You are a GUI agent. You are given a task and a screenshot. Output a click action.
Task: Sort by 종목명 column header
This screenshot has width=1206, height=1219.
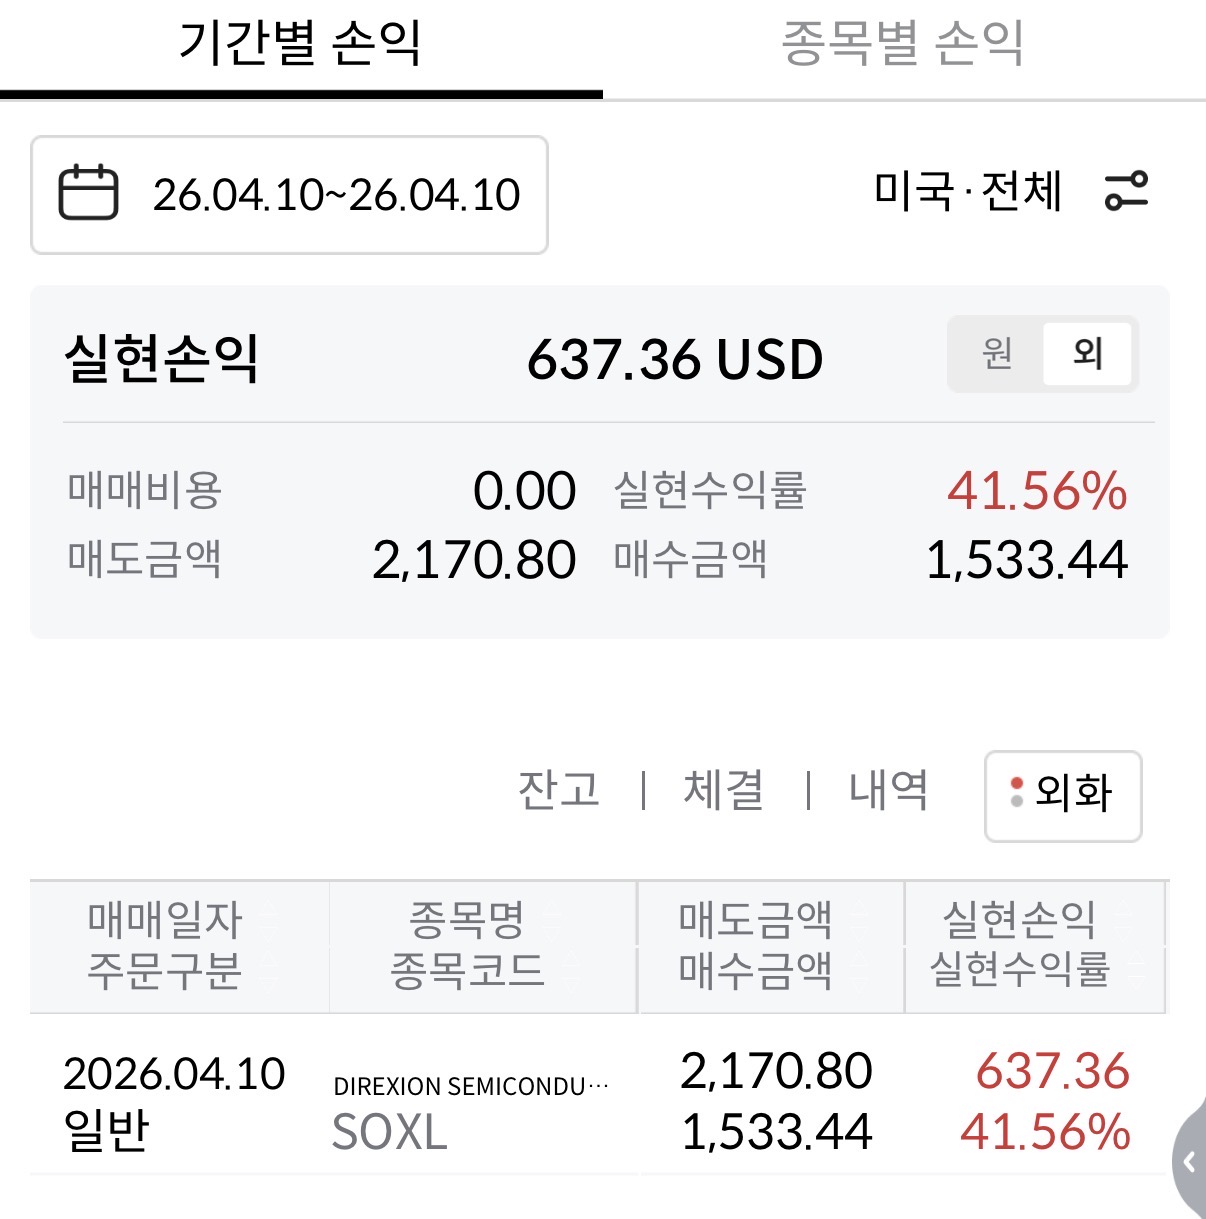[467, 919]
